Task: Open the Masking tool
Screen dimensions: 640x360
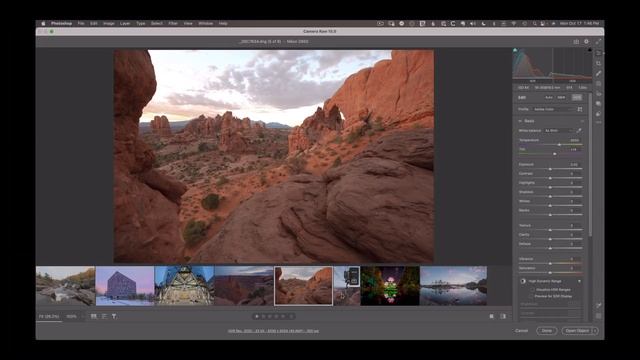Action: (x=598, y=84)
